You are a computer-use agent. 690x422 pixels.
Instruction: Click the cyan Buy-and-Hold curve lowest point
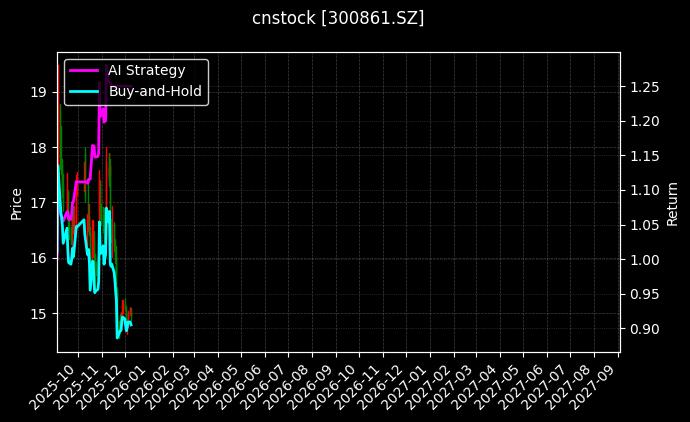[x=117, y=338]
